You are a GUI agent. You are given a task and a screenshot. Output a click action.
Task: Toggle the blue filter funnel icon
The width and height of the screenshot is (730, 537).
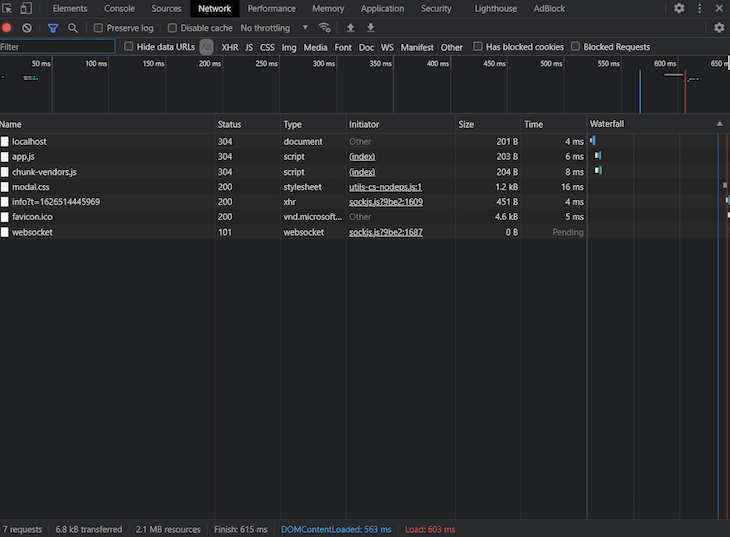pos(53,28)
